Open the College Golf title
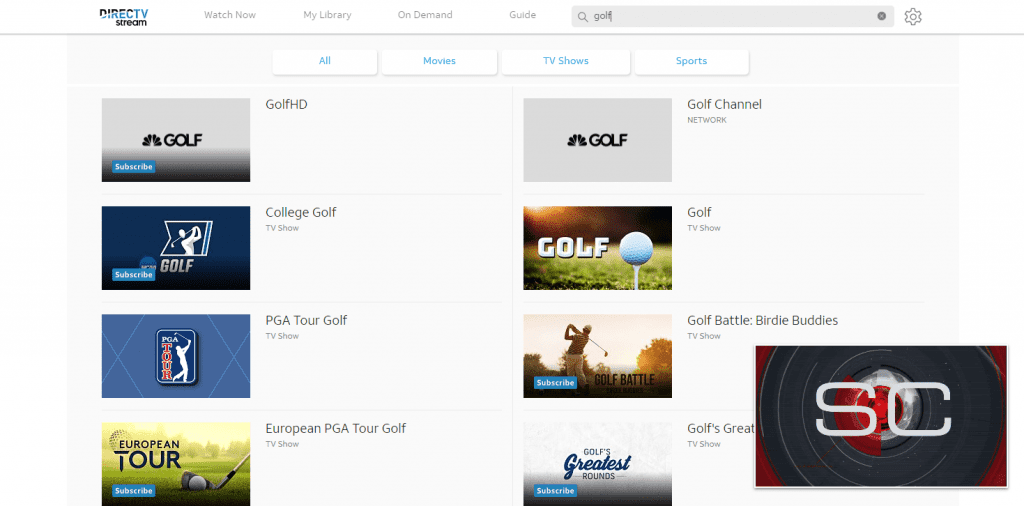The height and width of the screenshot is (506, 1024). pos(301,213)
